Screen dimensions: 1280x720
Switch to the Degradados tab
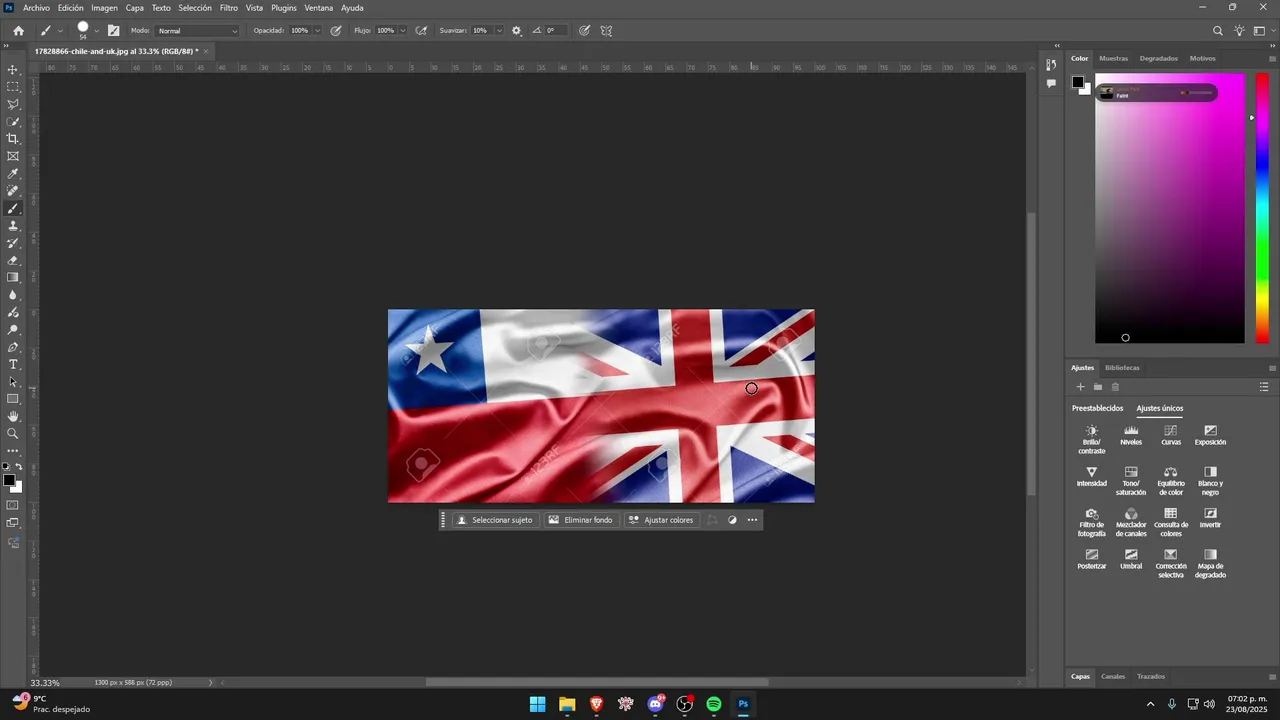click(x=1159, y=58)
